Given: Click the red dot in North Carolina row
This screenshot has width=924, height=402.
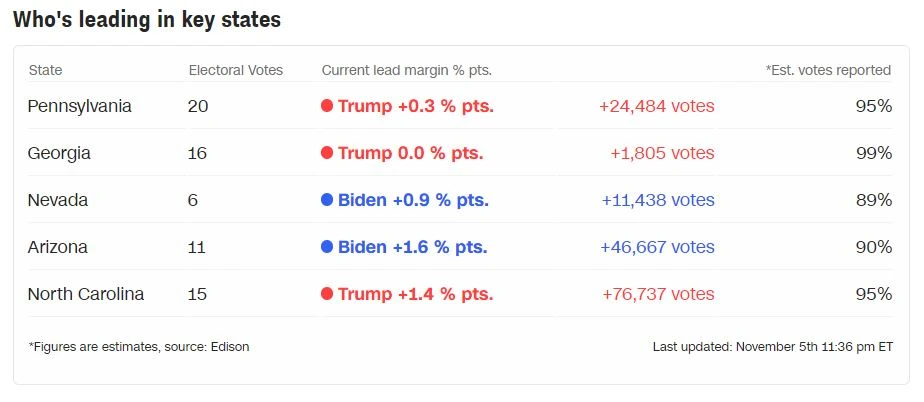Looking at the screenshot, I should pyautogui.click(x=327, y=294).
